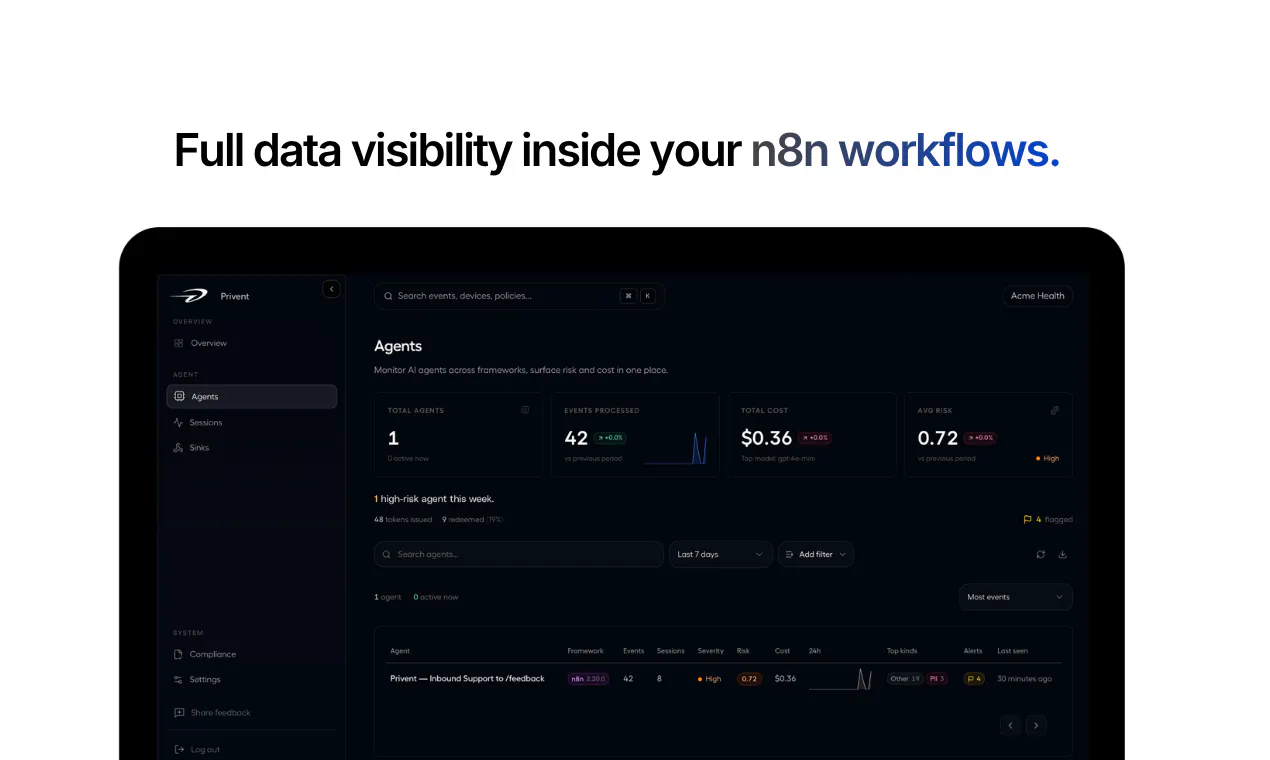Click the 48 tokens issued text
Screen dimensions: 1270x760
click(403, 520)
